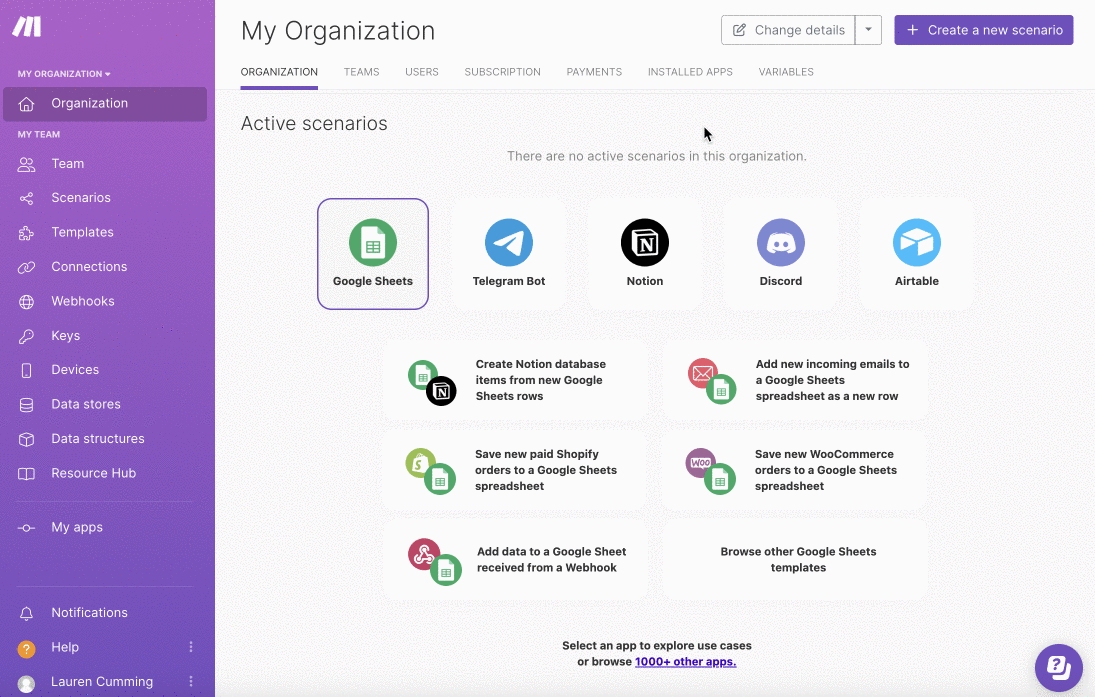
Task: Click the Data stores database icon
Action: point(27,404)
